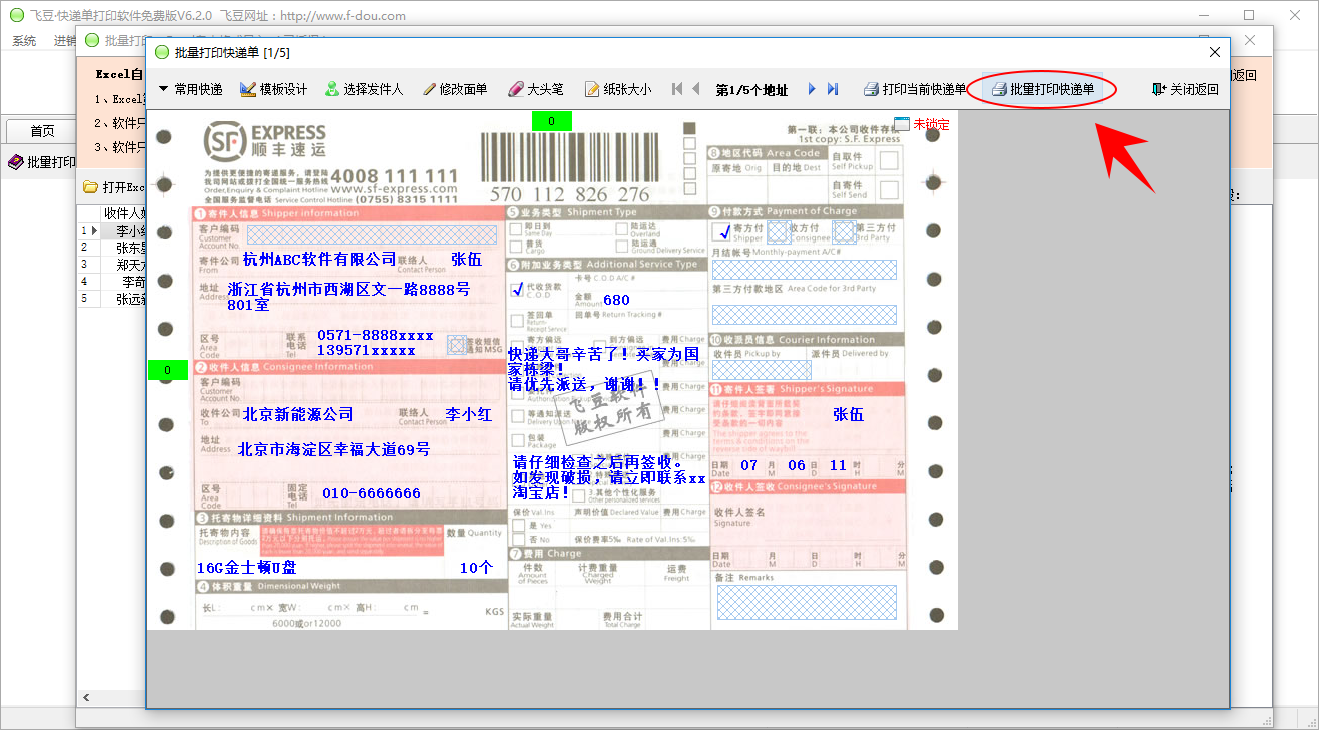Go to the previous address
1319x730 pixels.
click(x=696, y=89)
